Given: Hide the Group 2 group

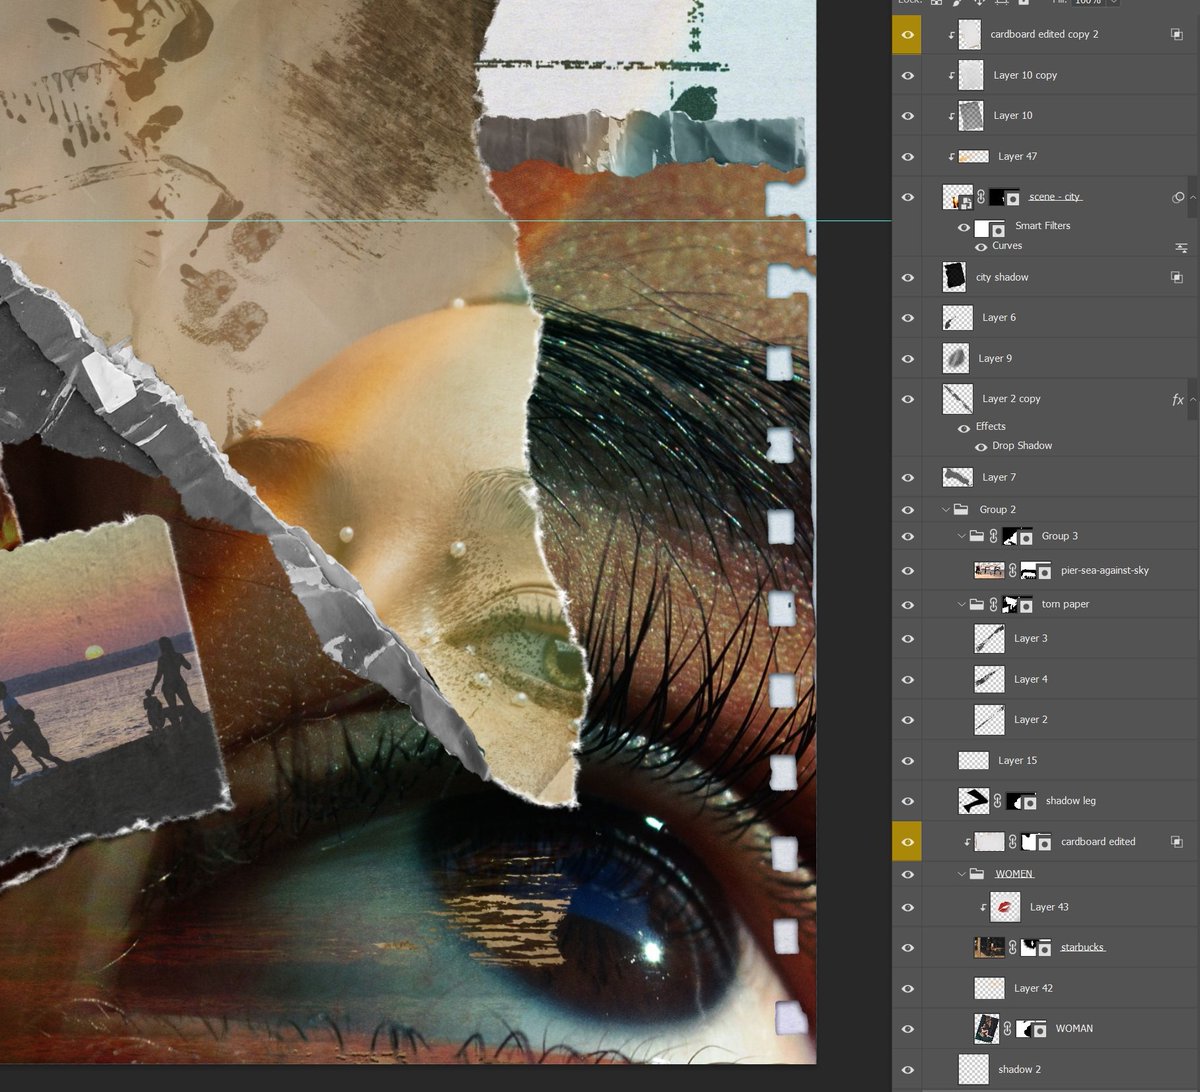Looking at the screenshot, I should point(908,509).
